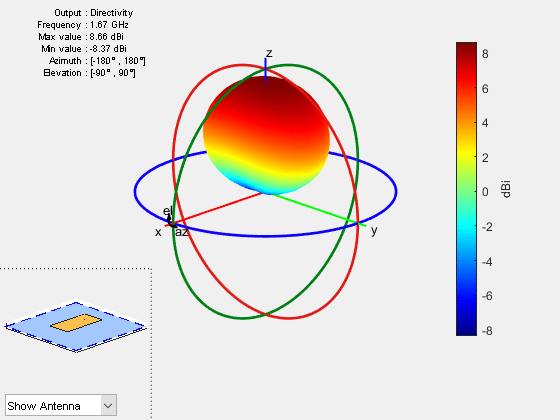Click the patch antenna thumbnail preview
560x420 pixels.
(x=76, y=326)
